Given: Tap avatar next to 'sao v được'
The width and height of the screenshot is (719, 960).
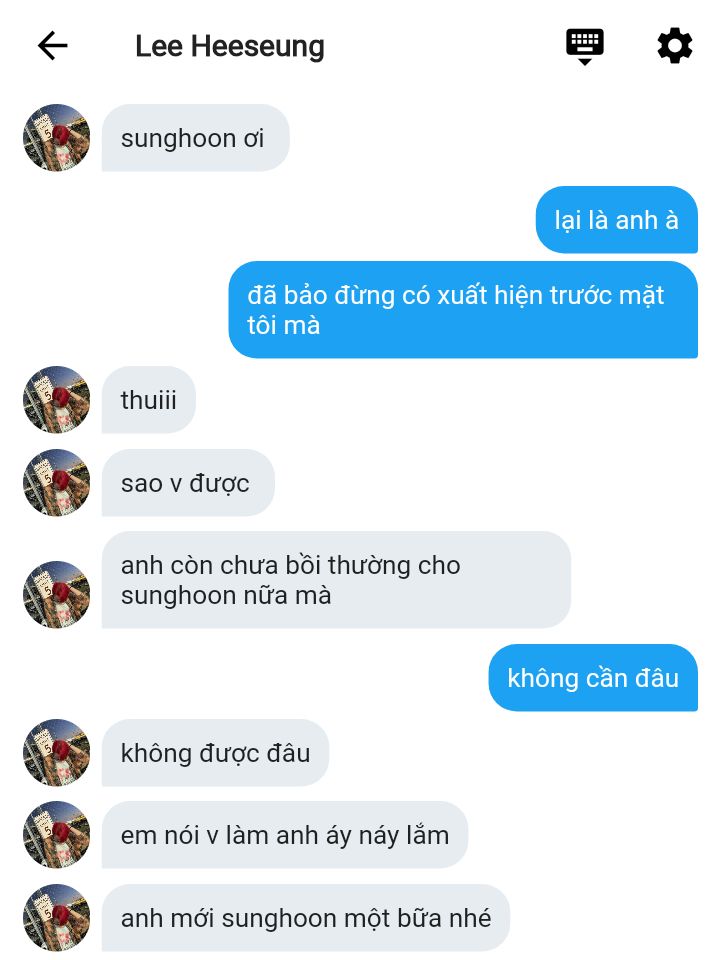Looking at the screenshot, I should pyautogui.click(x=56, y=482).
